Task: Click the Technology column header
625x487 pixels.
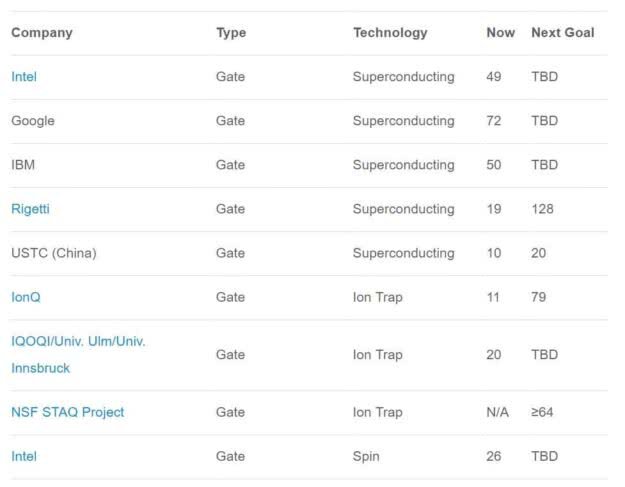Action: click(390, 33)
